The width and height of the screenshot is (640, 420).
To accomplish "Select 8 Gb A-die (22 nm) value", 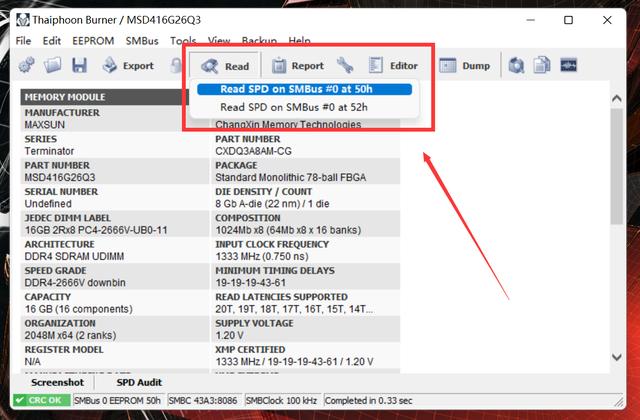I will 272,204.
